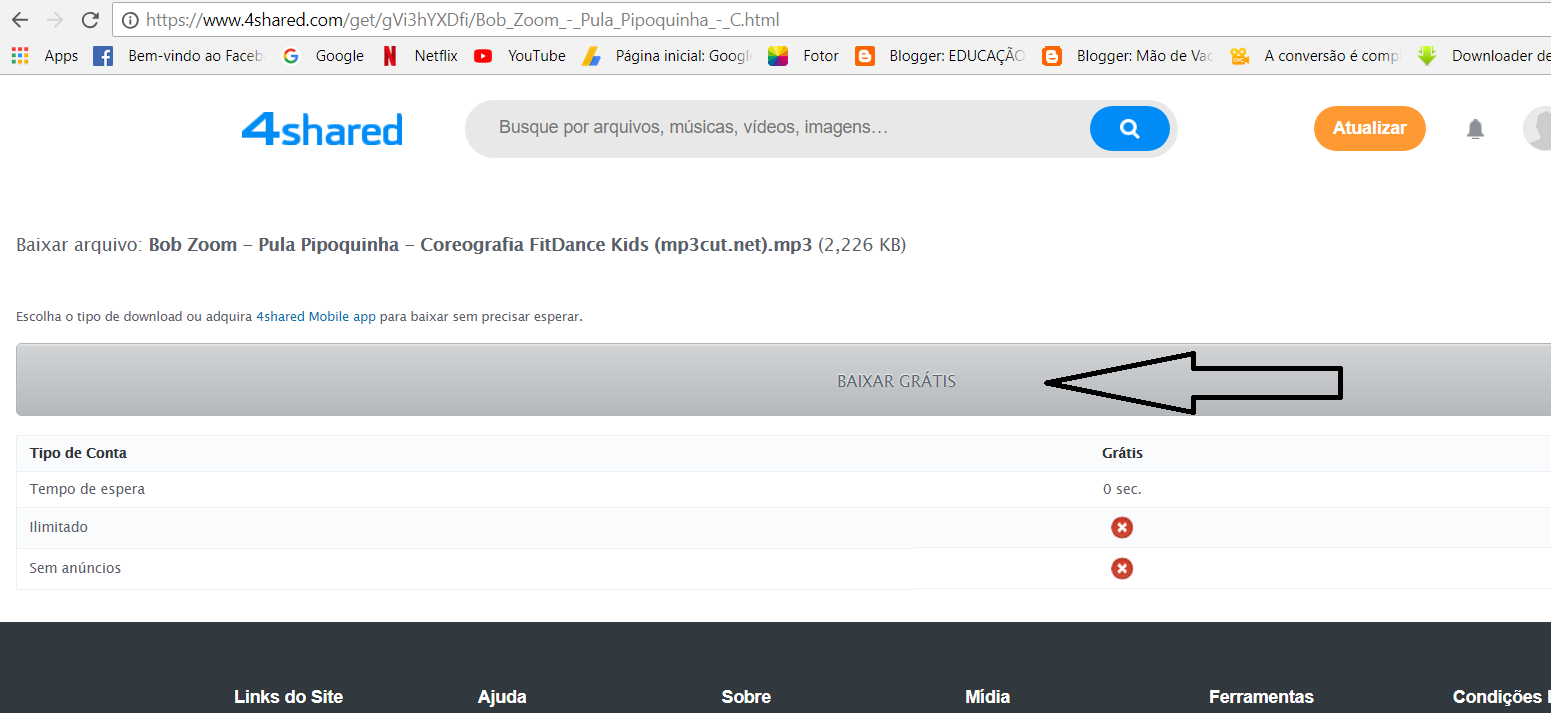Click the red X icon in Ilimitado row
This screenshot has height=713, width=1551.
1122,527
